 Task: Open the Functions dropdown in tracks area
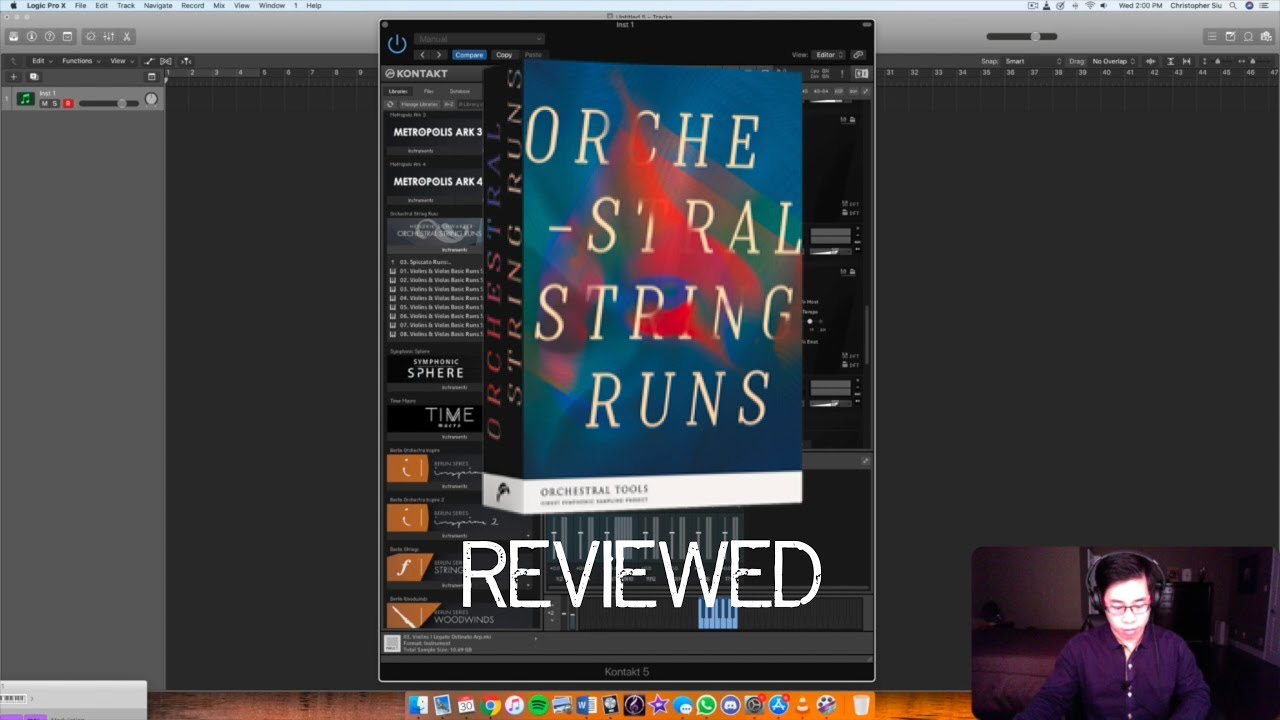tap(80, 61)
